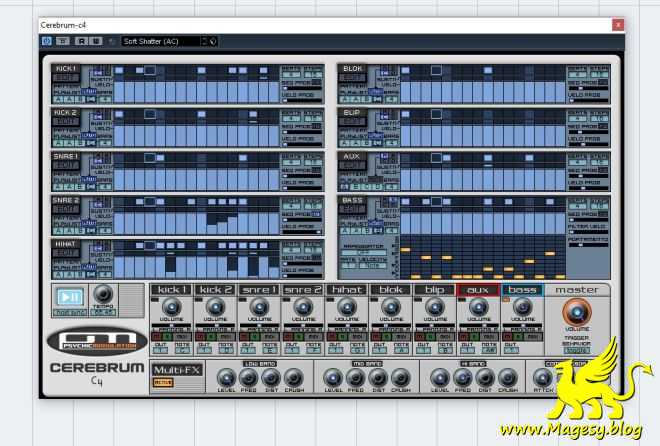Turn the compressor ATTCK knob
Viewport: 660px width, 446px height.
(x=543, y=377)
